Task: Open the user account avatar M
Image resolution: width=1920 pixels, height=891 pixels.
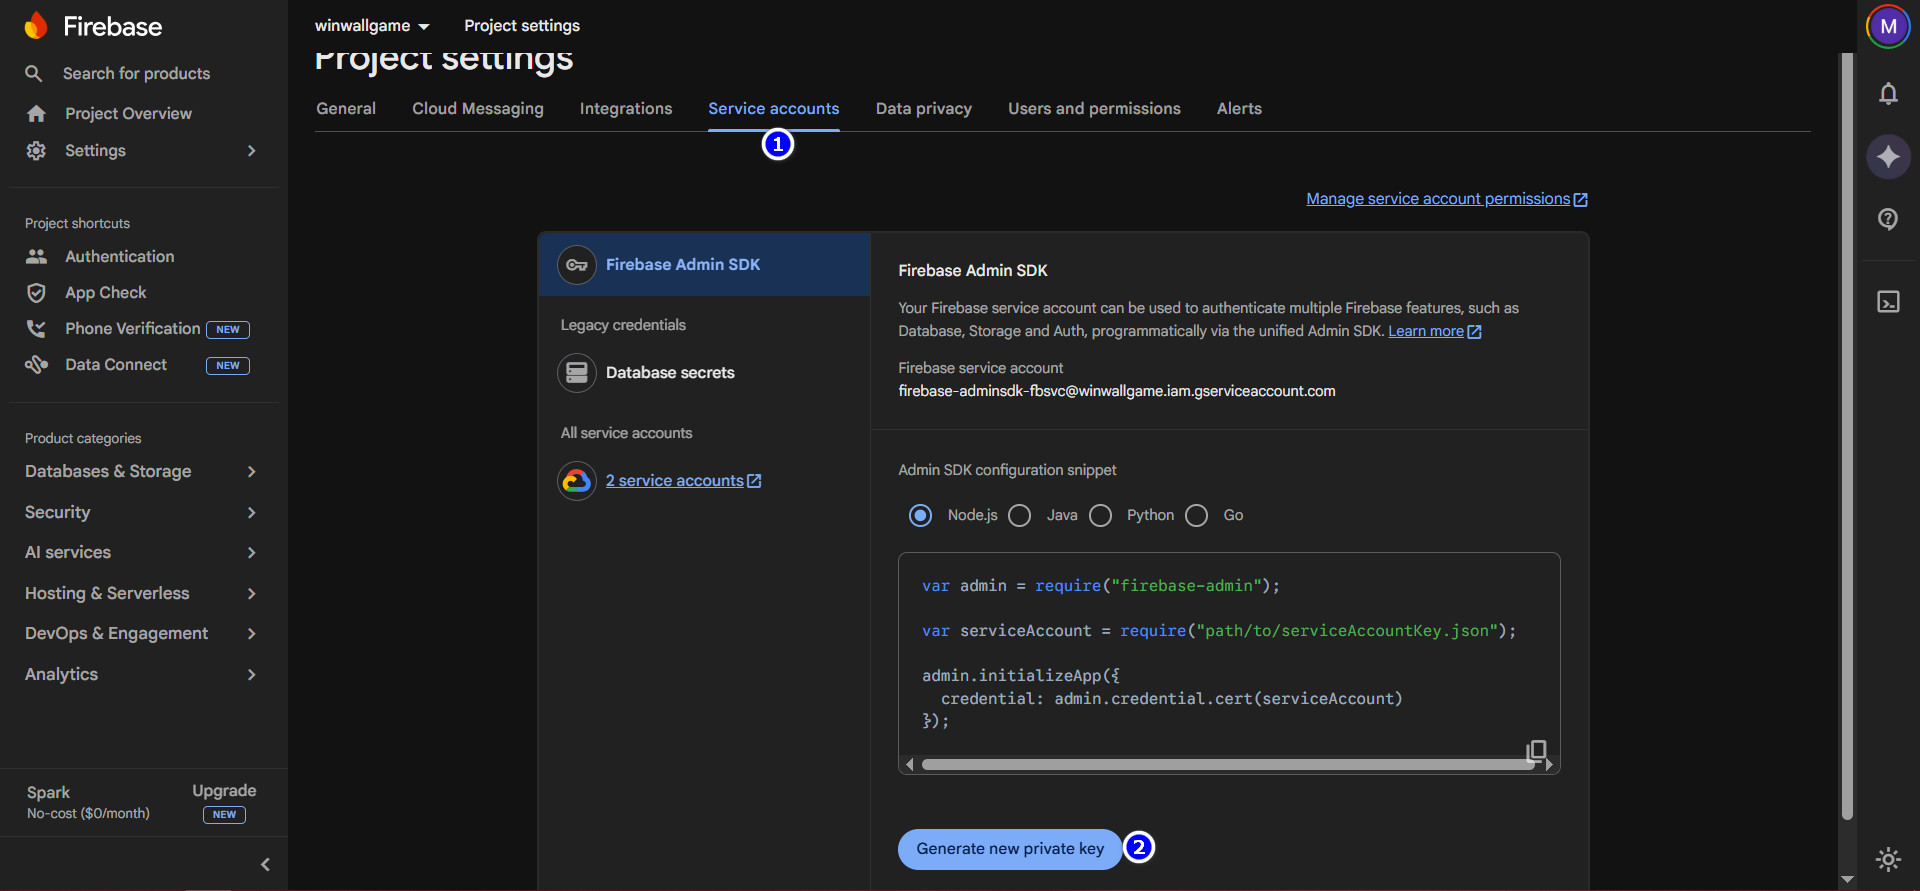Action: (x=1888, y=26)
